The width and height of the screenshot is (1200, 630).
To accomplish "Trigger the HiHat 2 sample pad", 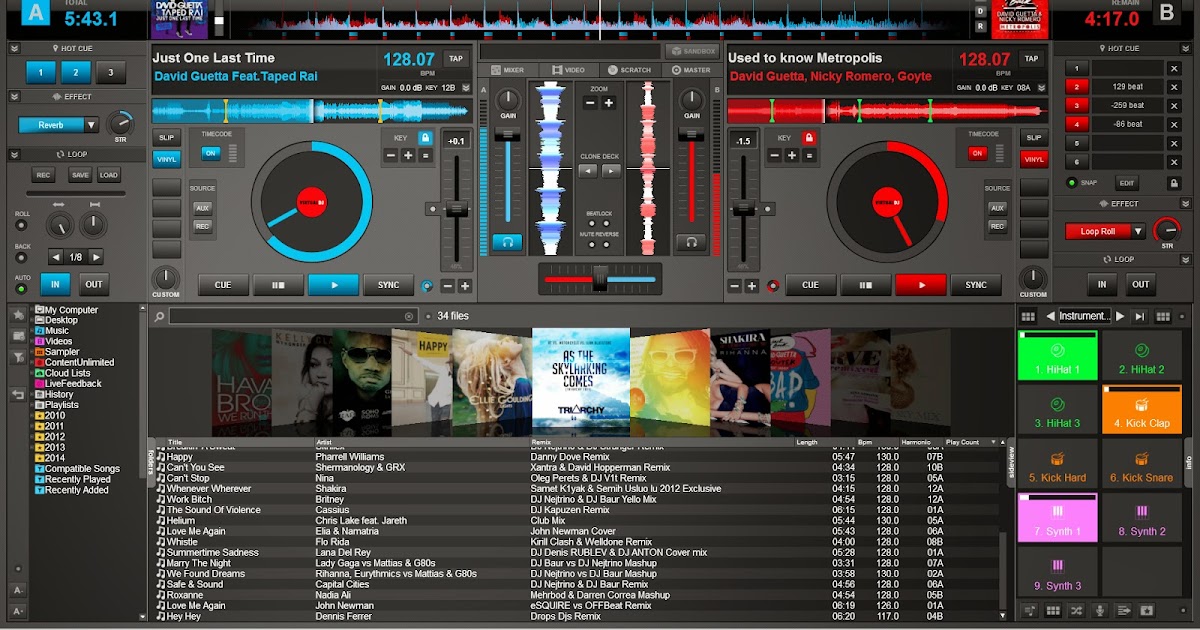I will tap(1142, 356).
